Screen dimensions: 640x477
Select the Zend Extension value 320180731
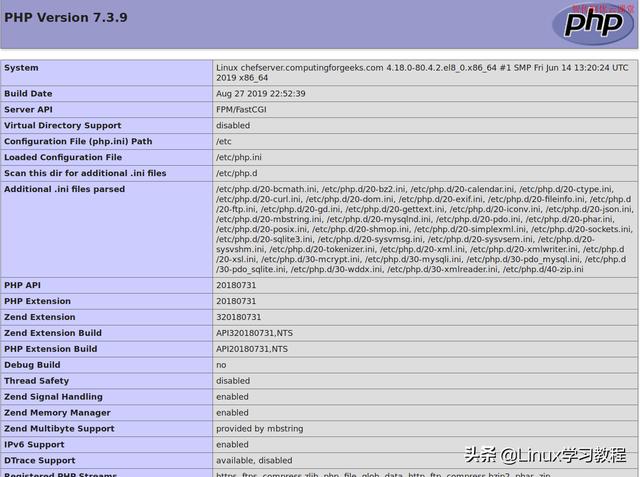pos(238,317)
